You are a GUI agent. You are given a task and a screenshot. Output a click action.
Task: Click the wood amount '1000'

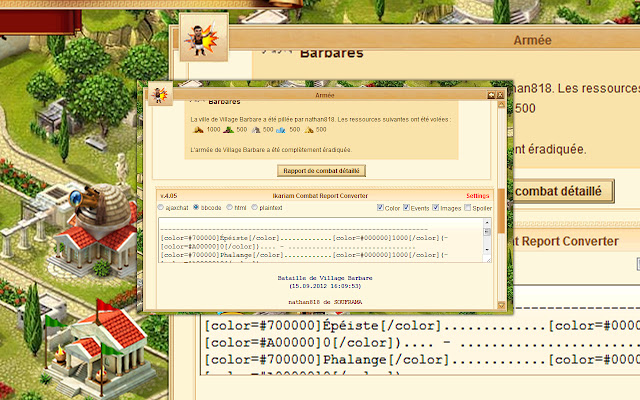click(213, 129)
